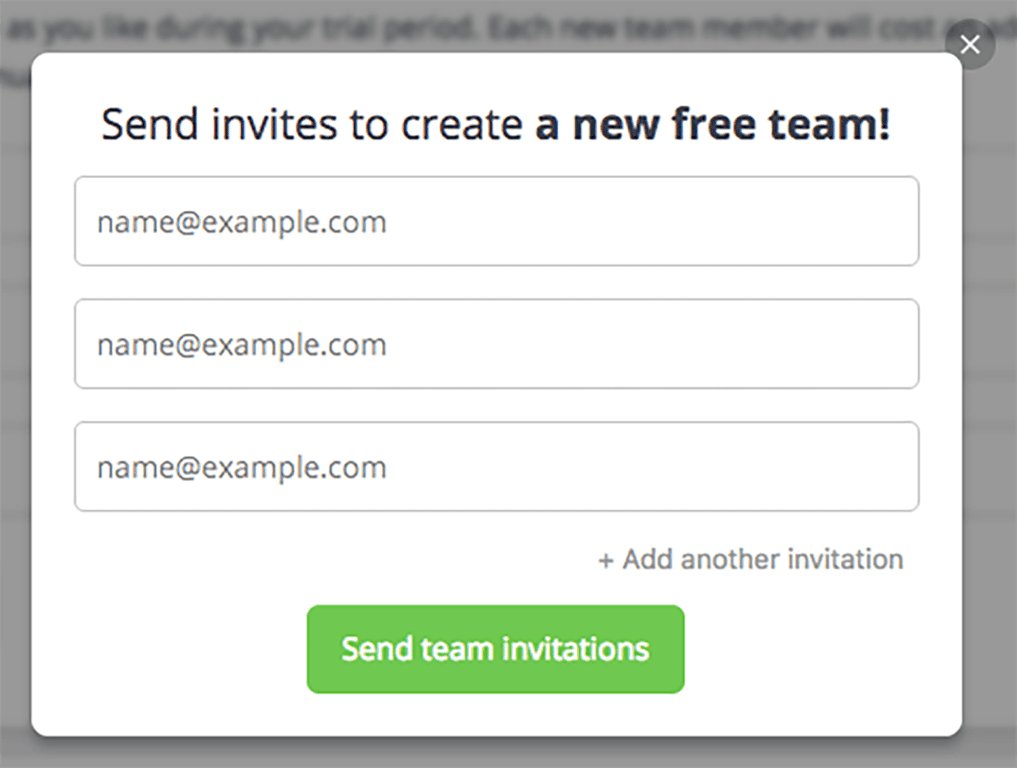Click the dimmed overlay left of the dialog
This screenshot has height=768, width=1017.
pos(15,400)
